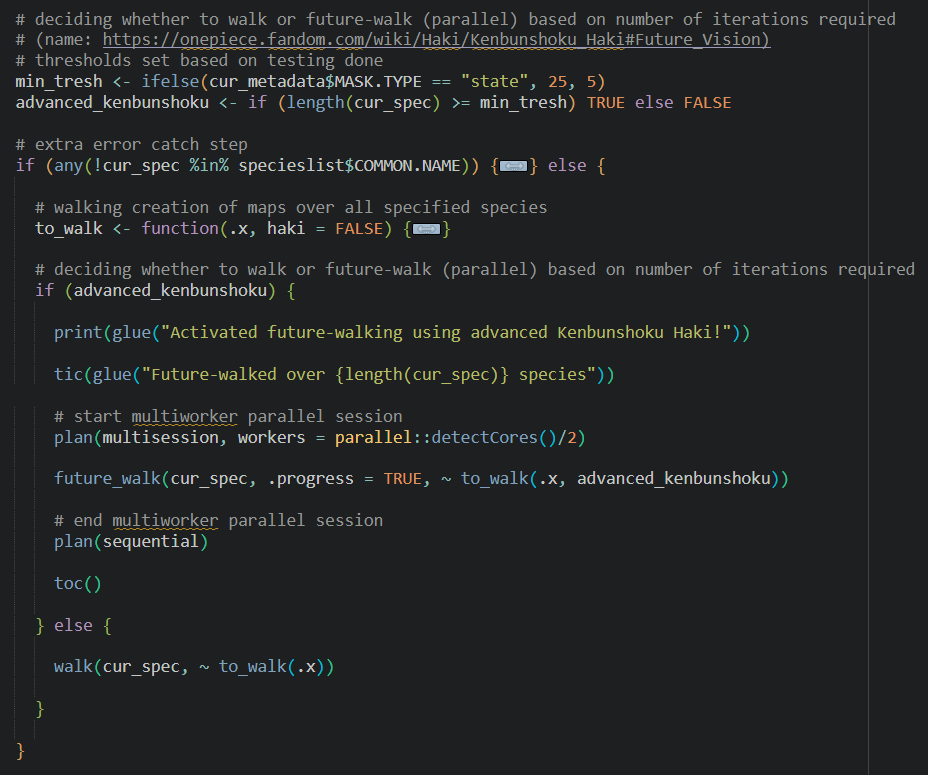Click the "# thresholds set based on testing" comment
Image resolution: width=928 pixels, height=775 pixels.
point(199,60)
